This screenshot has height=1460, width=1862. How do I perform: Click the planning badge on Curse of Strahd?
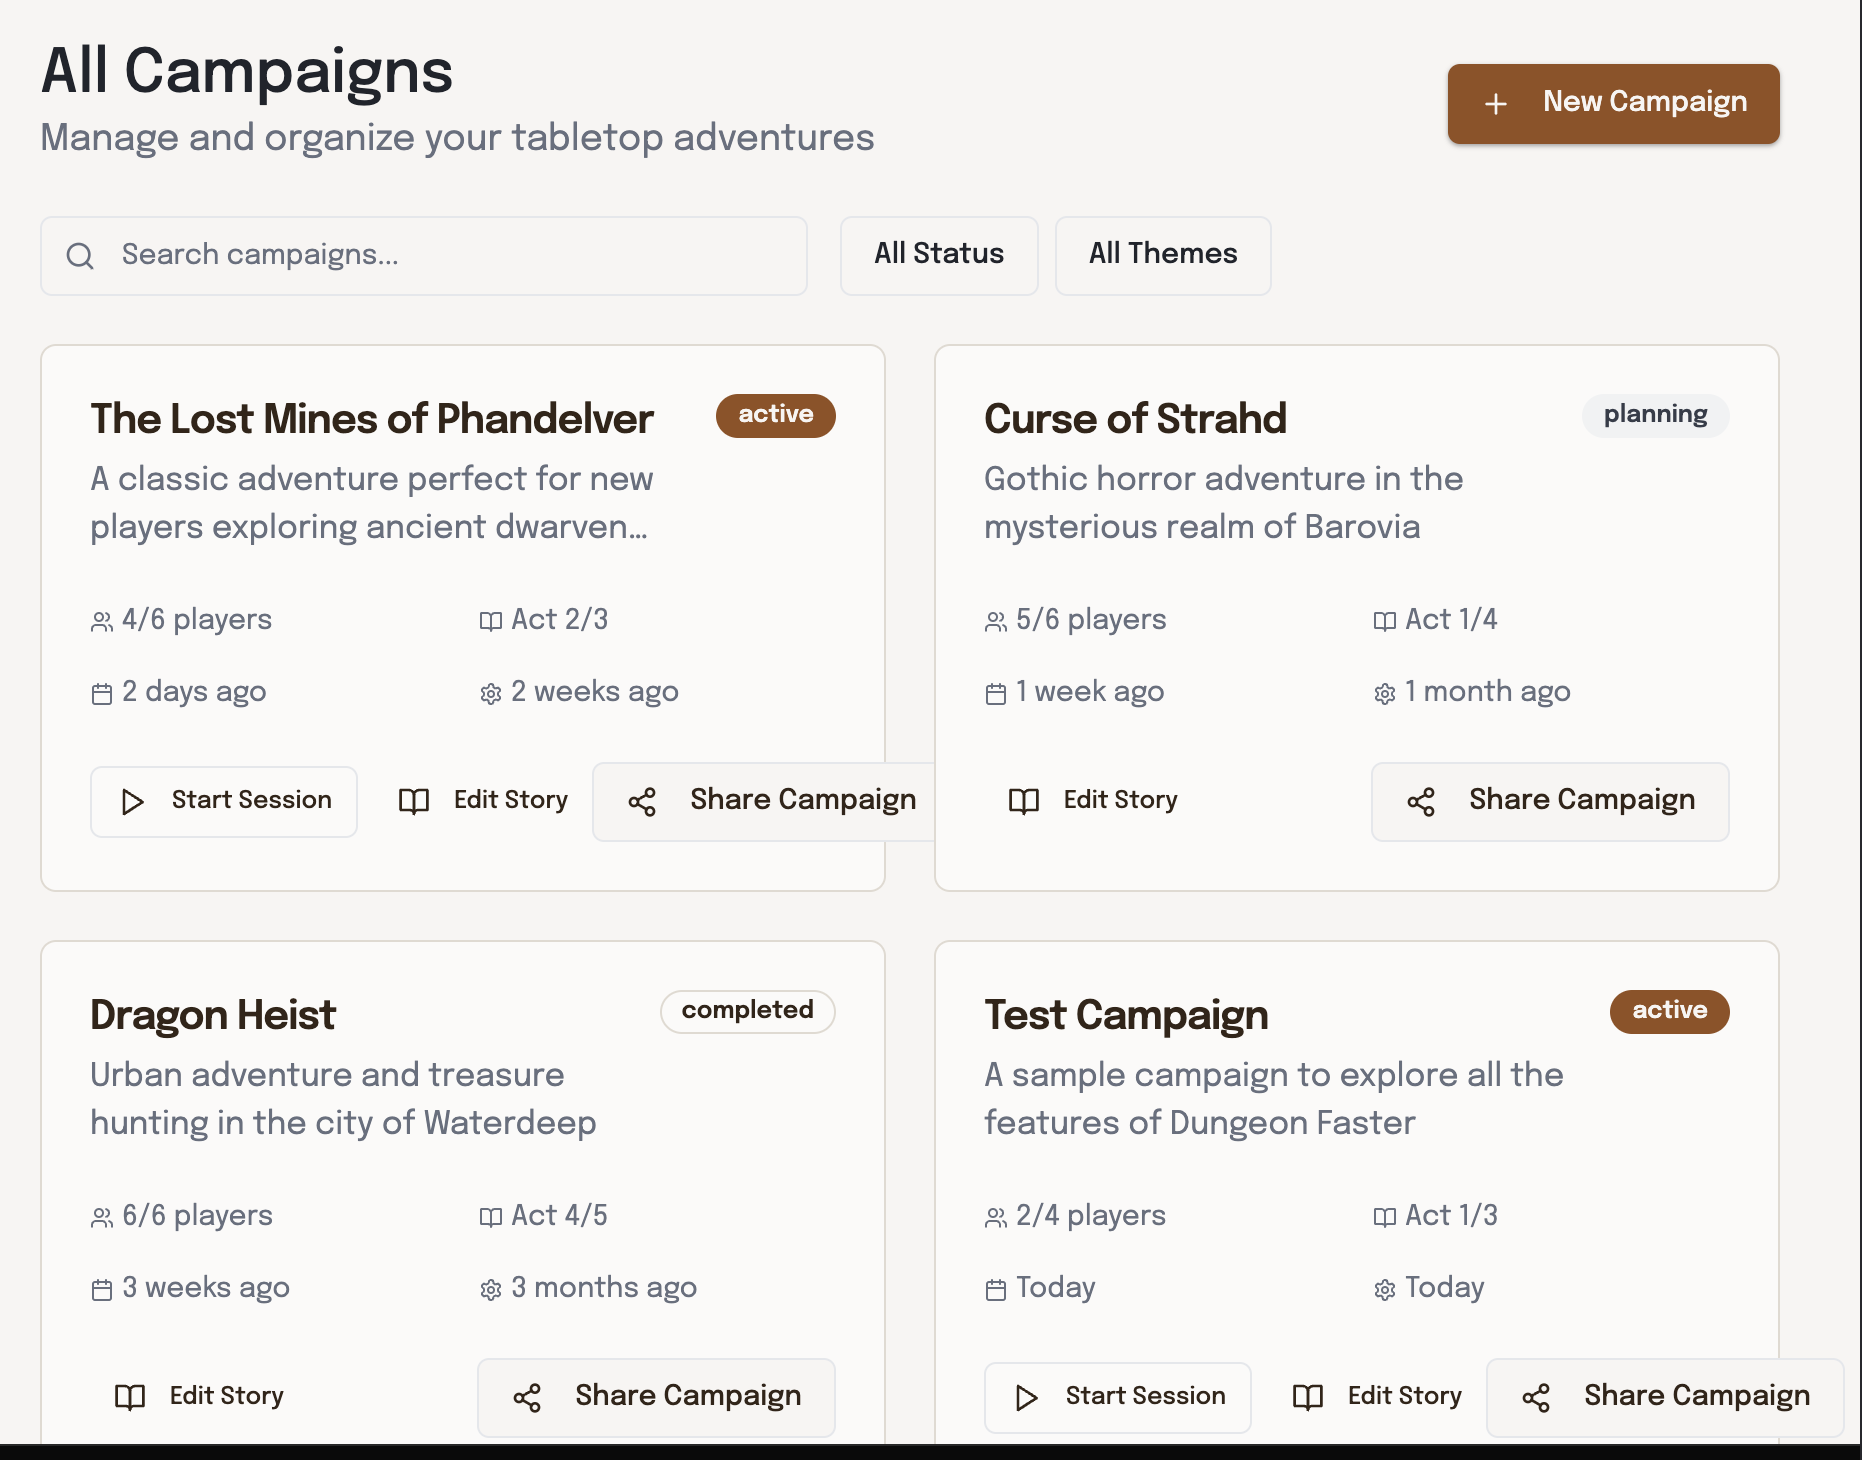(x=1655, y=415)
